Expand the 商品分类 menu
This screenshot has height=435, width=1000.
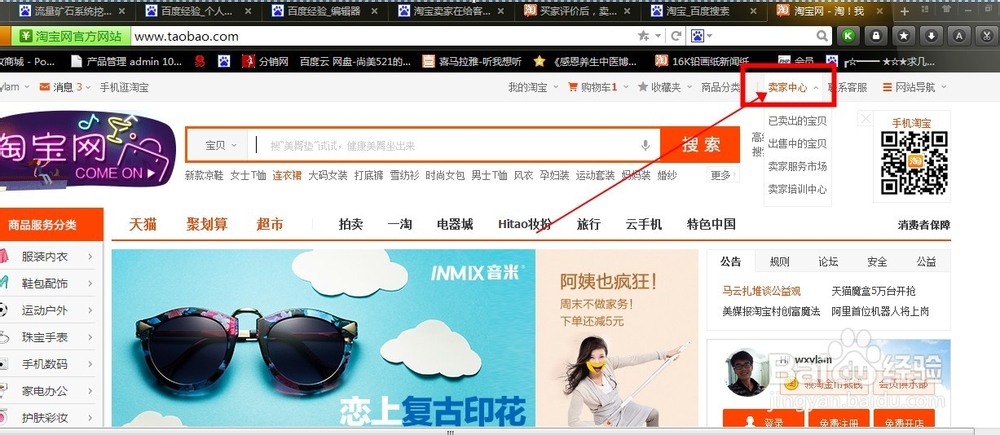pyautogui.click(x=721, y=87)
